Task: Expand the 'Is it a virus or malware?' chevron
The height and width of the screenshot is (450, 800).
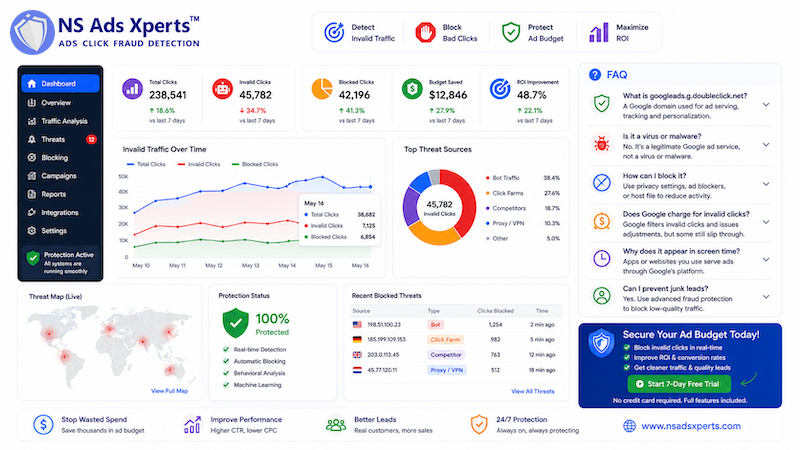Action: 766,145
